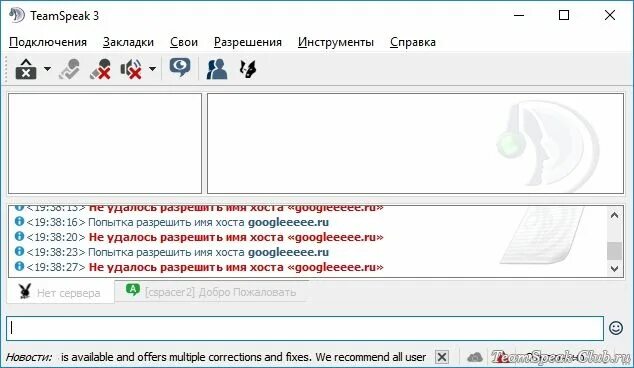Click inside the empty server channel tree panel
Viewport: 634px width, 368px height.
105,144
